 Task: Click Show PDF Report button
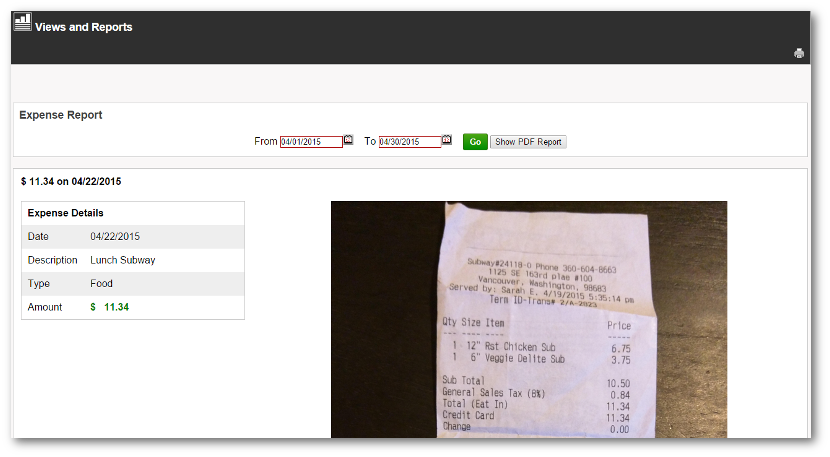tap(528, 142)
